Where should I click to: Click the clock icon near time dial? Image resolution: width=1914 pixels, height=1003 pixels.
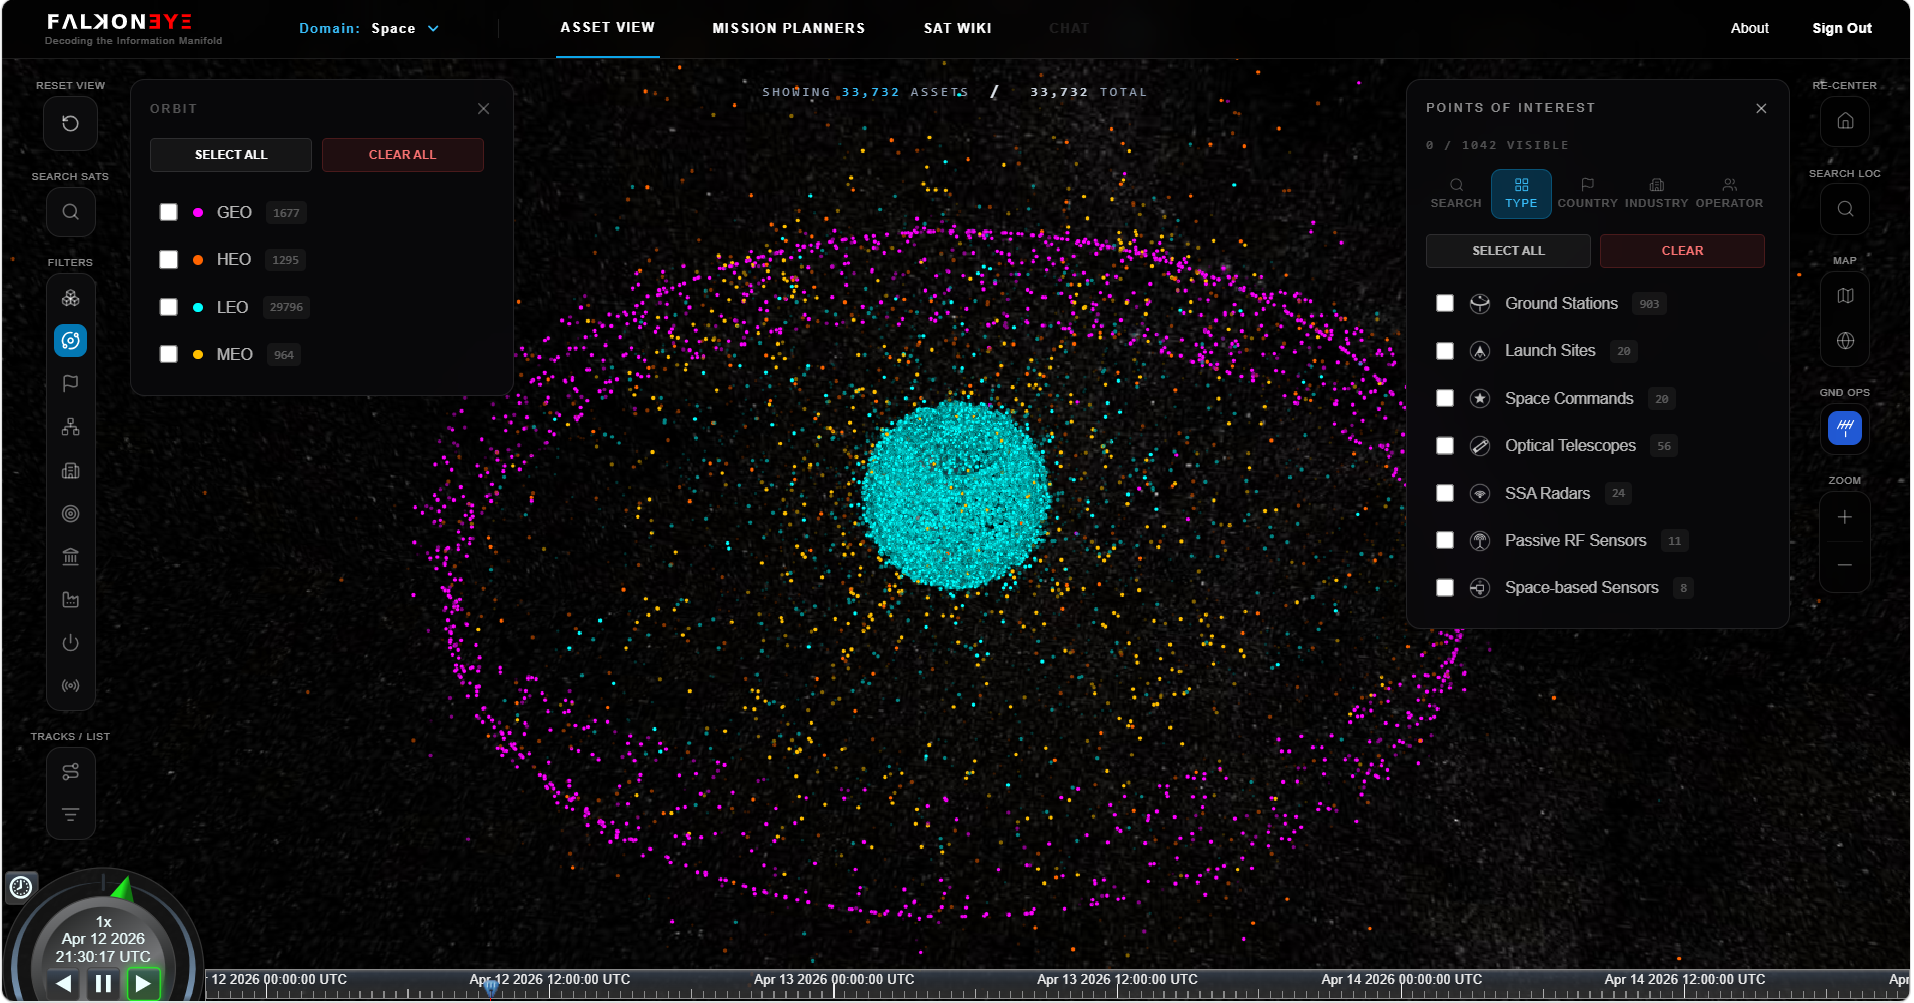click(21, 887)
